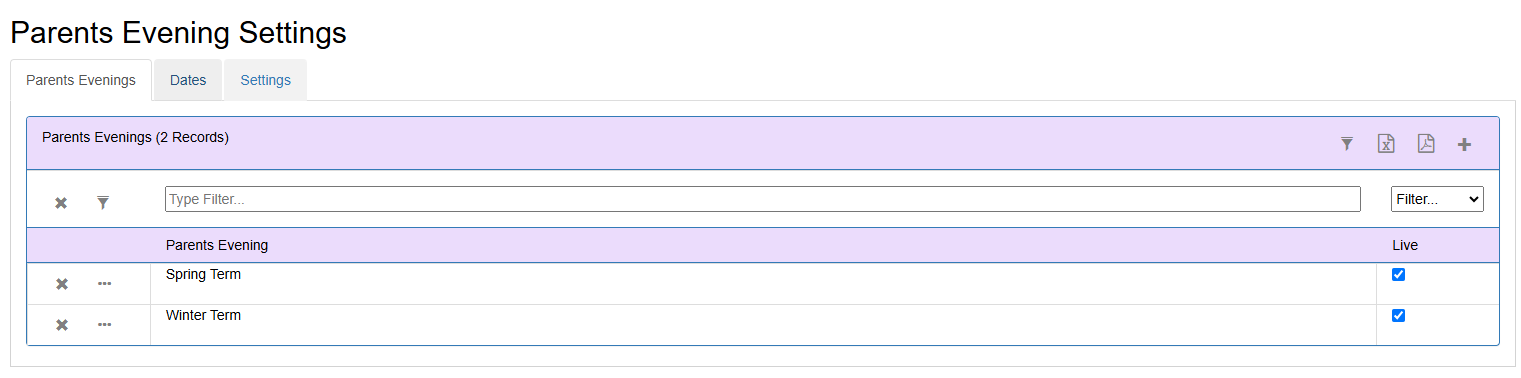The height and width of the screenshot is (378, 1521).
Task: Toggle the Live checkbox for Spring Term
Action: point(1399,275)
